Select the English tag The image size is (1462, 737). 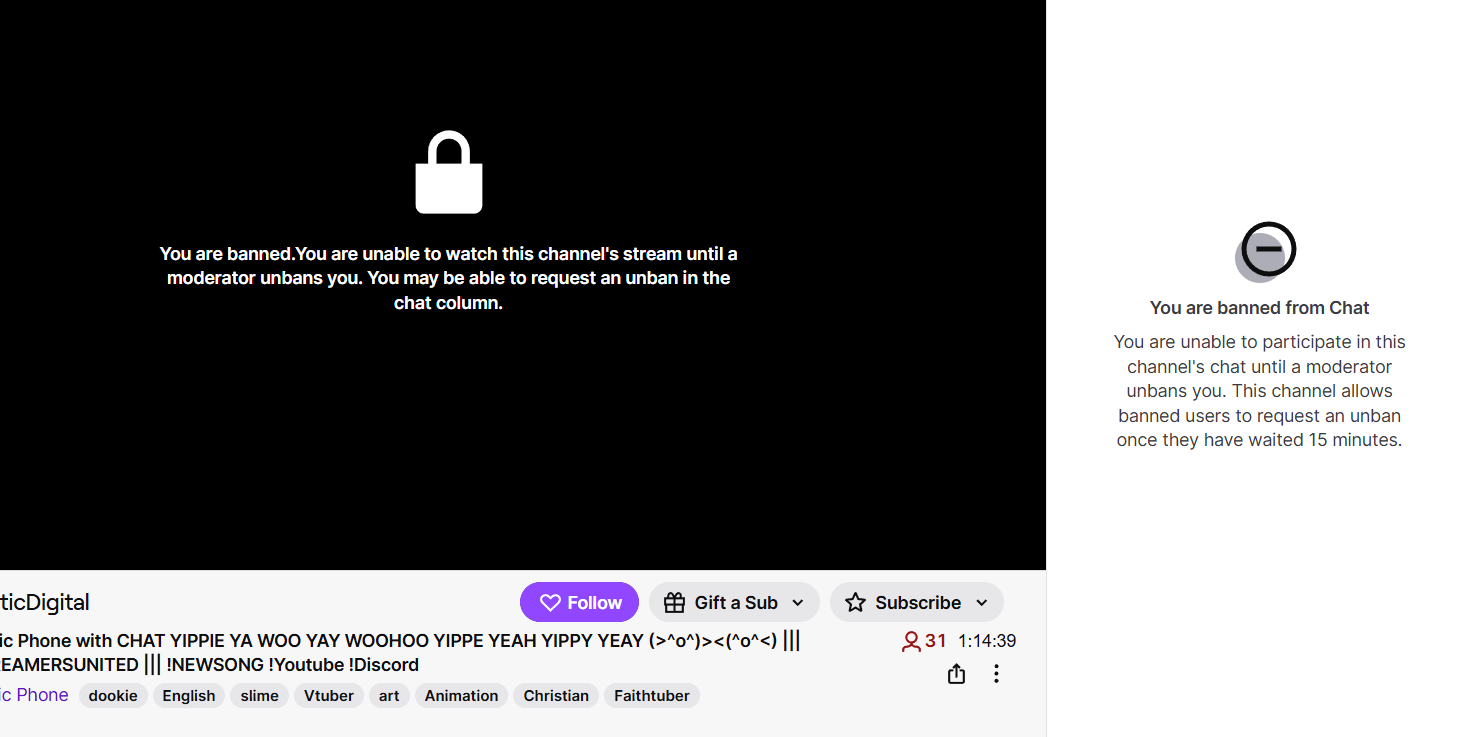coord(189,696)
